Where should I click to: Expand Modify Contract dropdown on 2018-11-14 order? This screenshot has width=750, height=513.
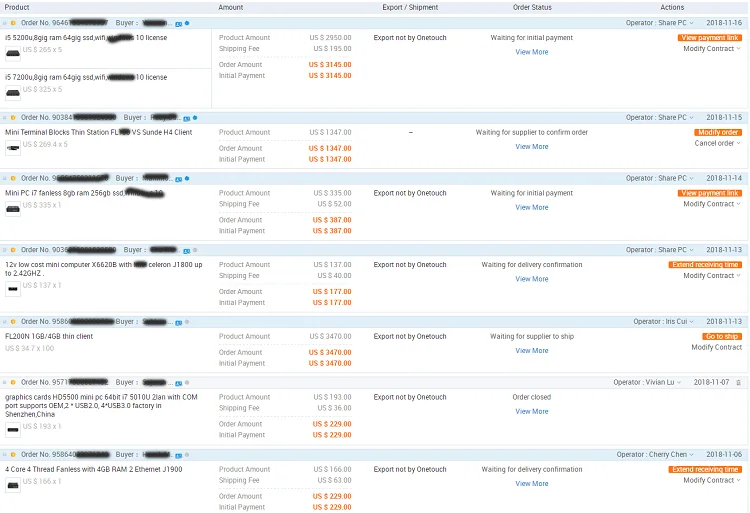click(739, 205)
